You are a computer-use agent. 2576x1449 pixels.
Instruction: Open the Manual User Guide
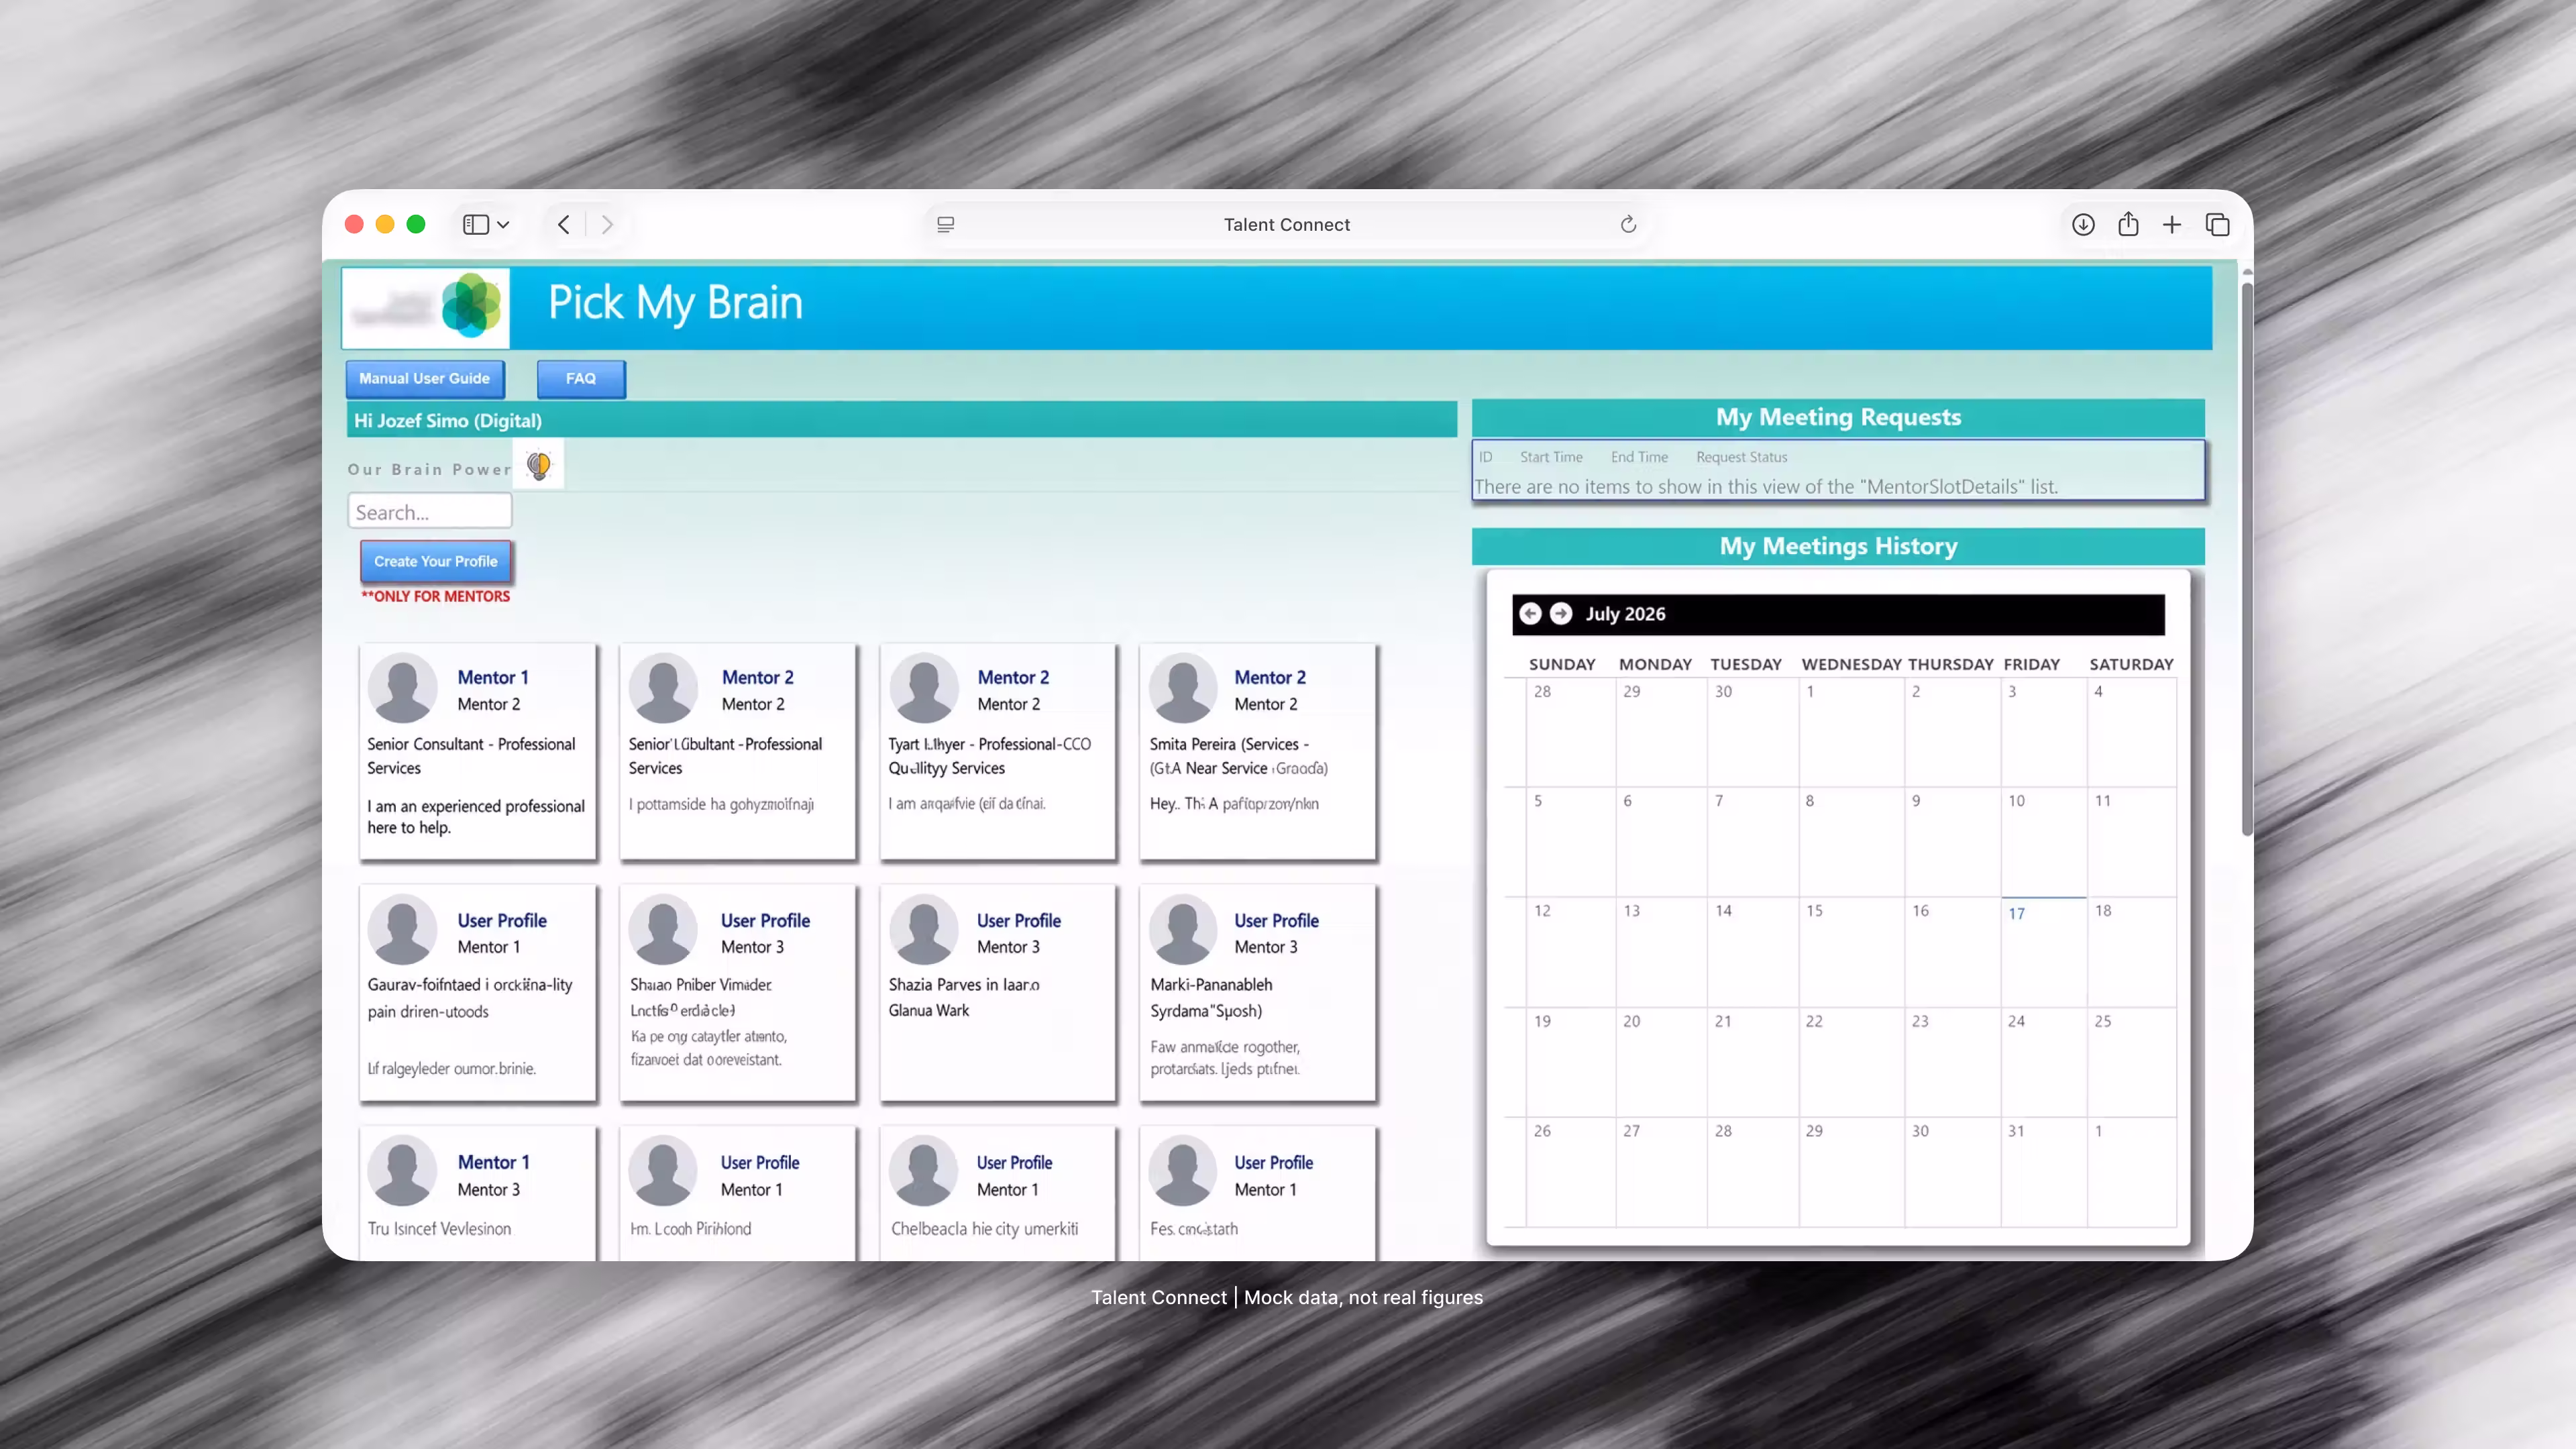[425, 378]
